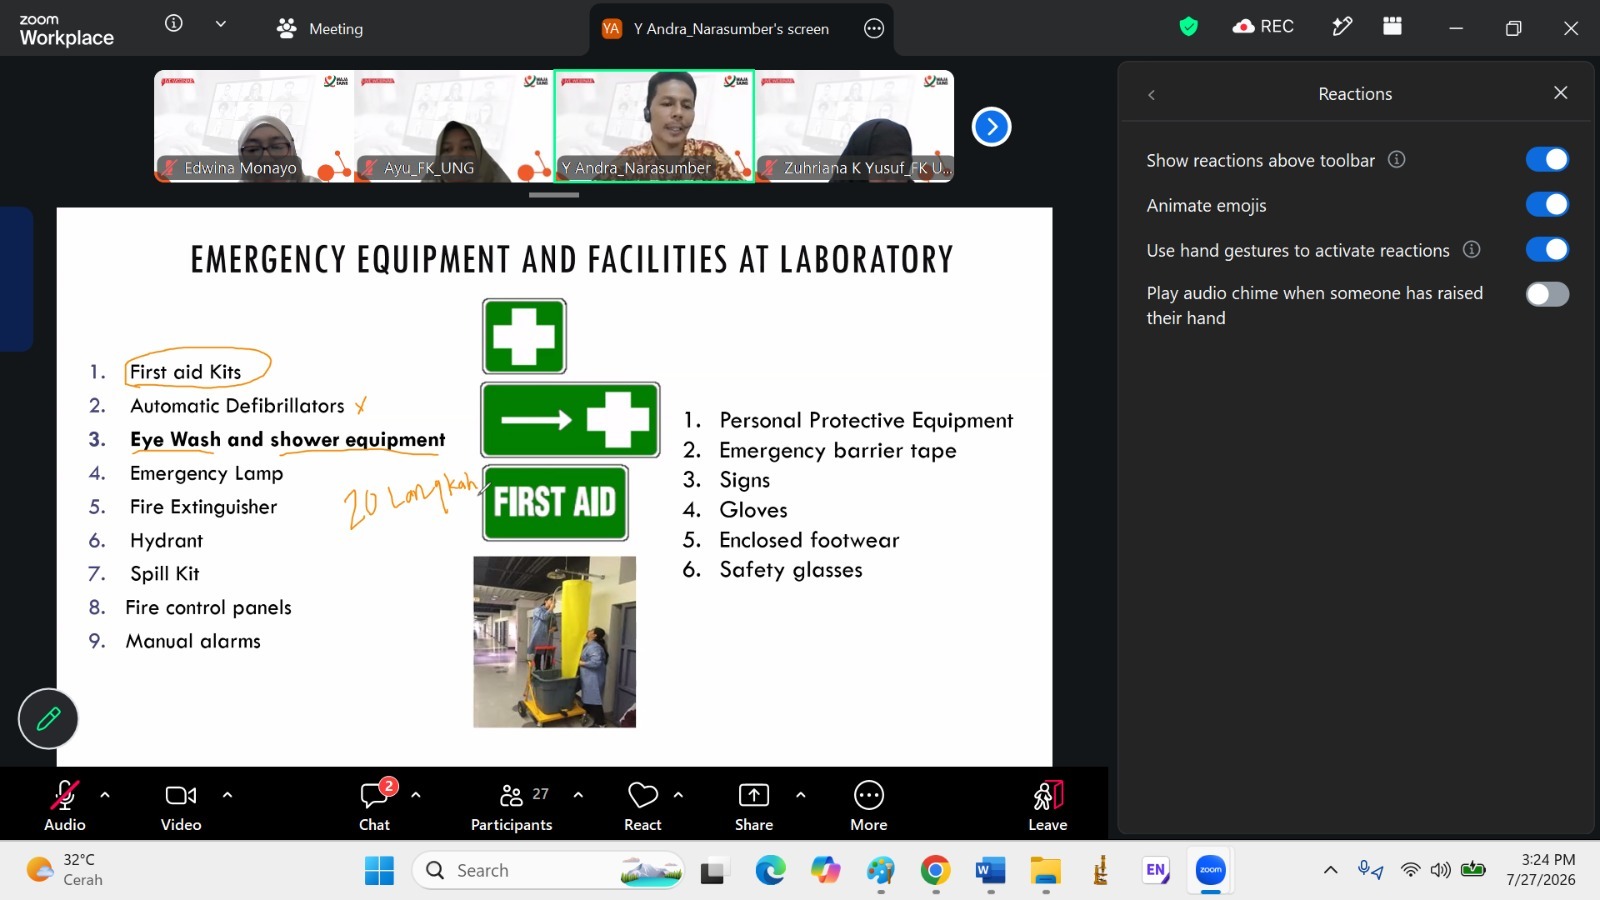This screenshot has height=900, width=1600.
Task: Select Y Andra_Narasumber video thumbnail
Action: tap(654, 126)
